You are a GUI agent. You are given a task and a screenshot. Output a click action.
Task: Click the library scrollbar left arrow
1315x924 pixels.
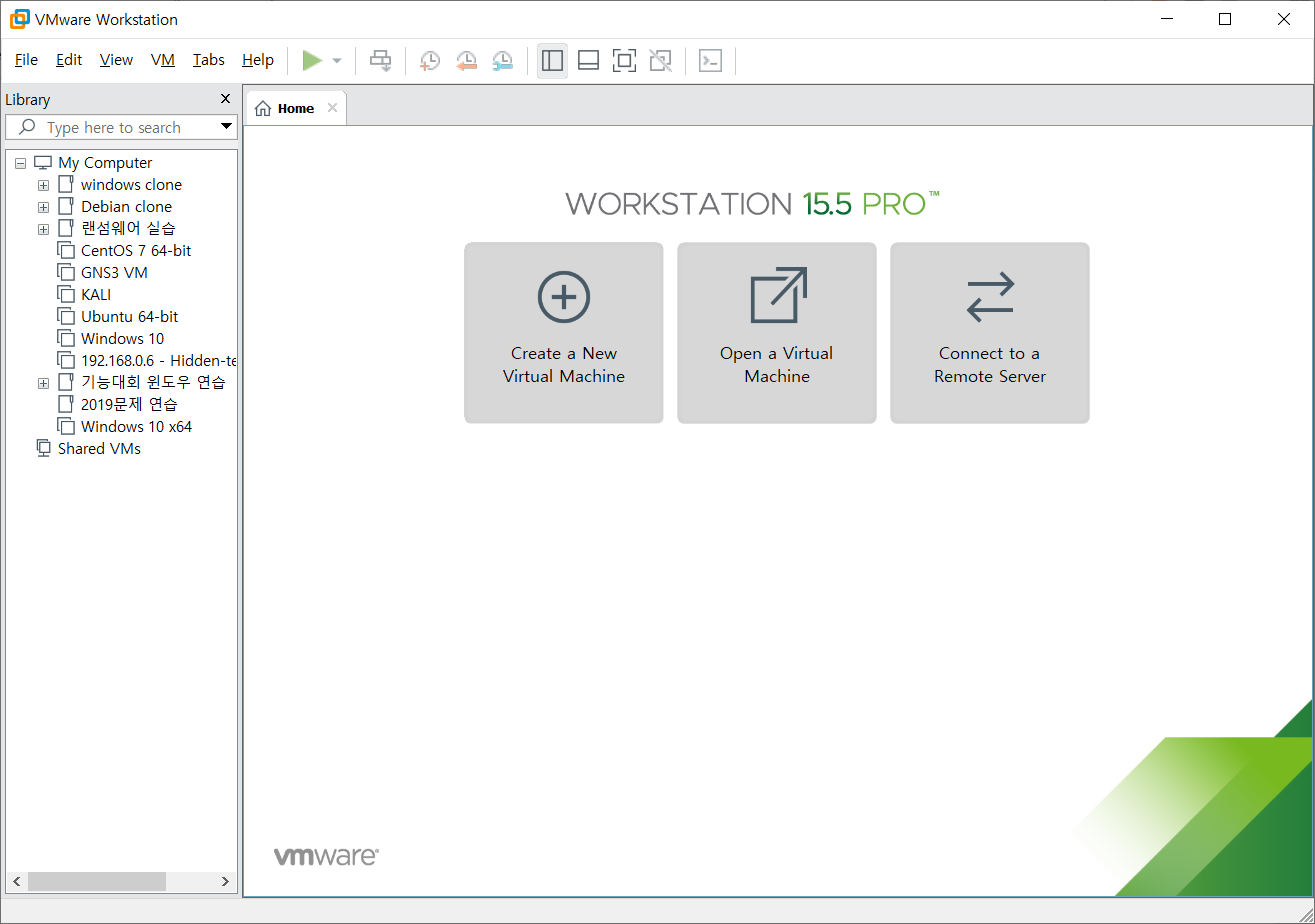[15, 882]
